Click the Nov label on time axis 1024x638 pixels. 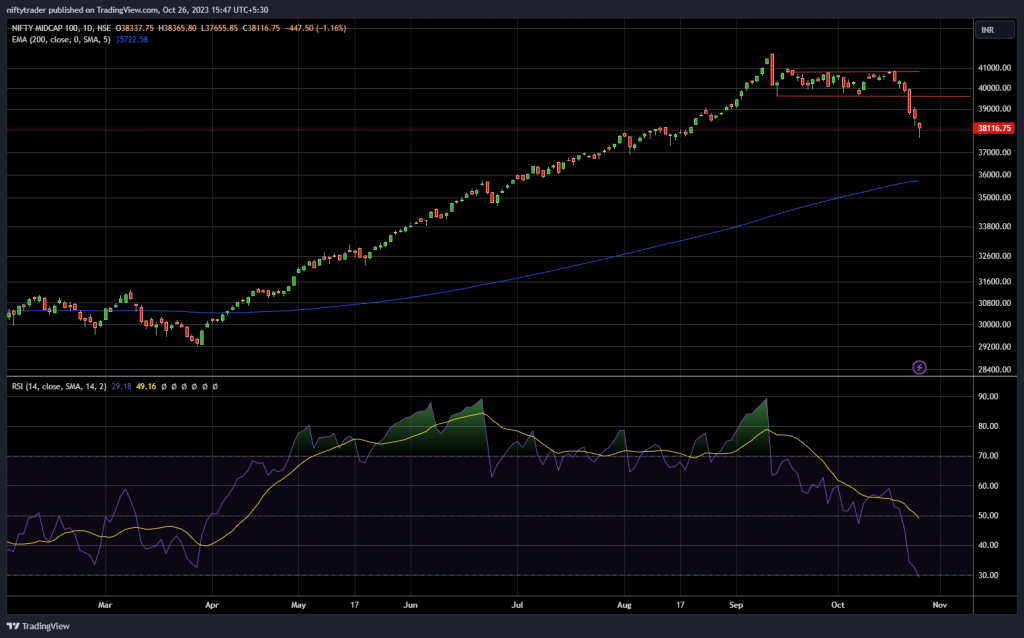[940, 605]
